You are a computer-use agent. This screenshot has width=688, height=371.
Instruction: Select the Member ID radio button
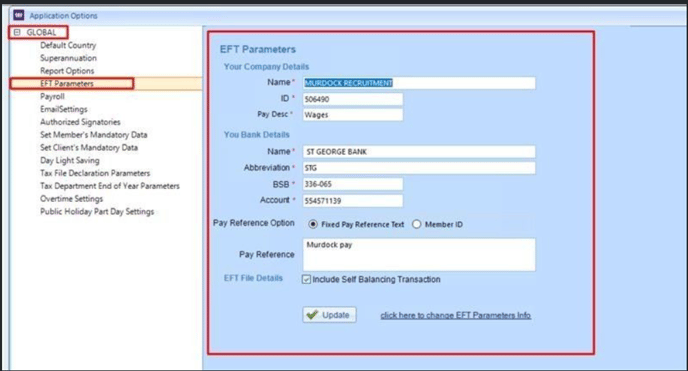coord(416,224)
